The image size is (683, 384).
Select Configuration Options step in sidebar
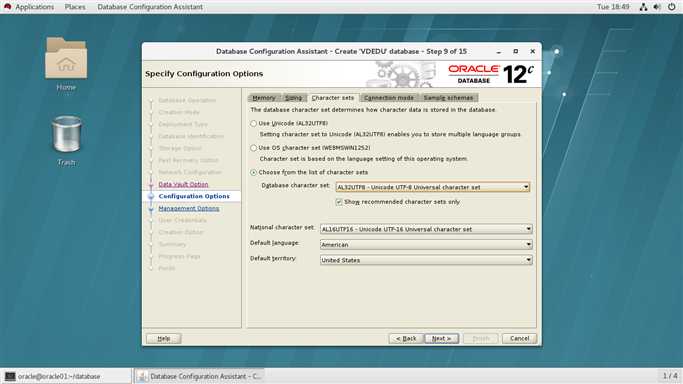[194, 196]
